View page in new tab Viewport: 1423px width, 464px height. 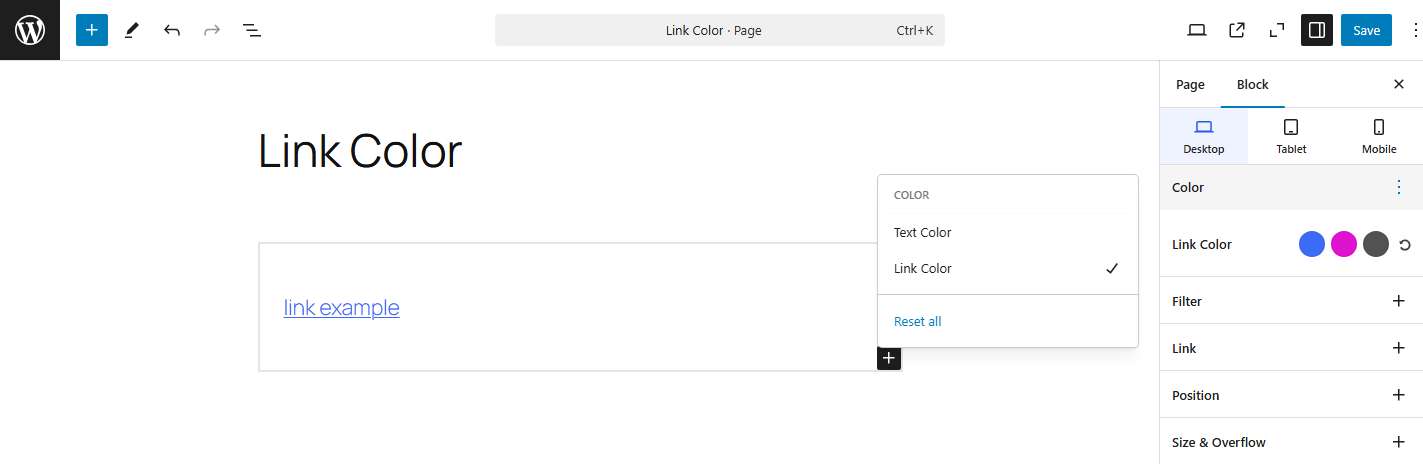coord(1237,30)
